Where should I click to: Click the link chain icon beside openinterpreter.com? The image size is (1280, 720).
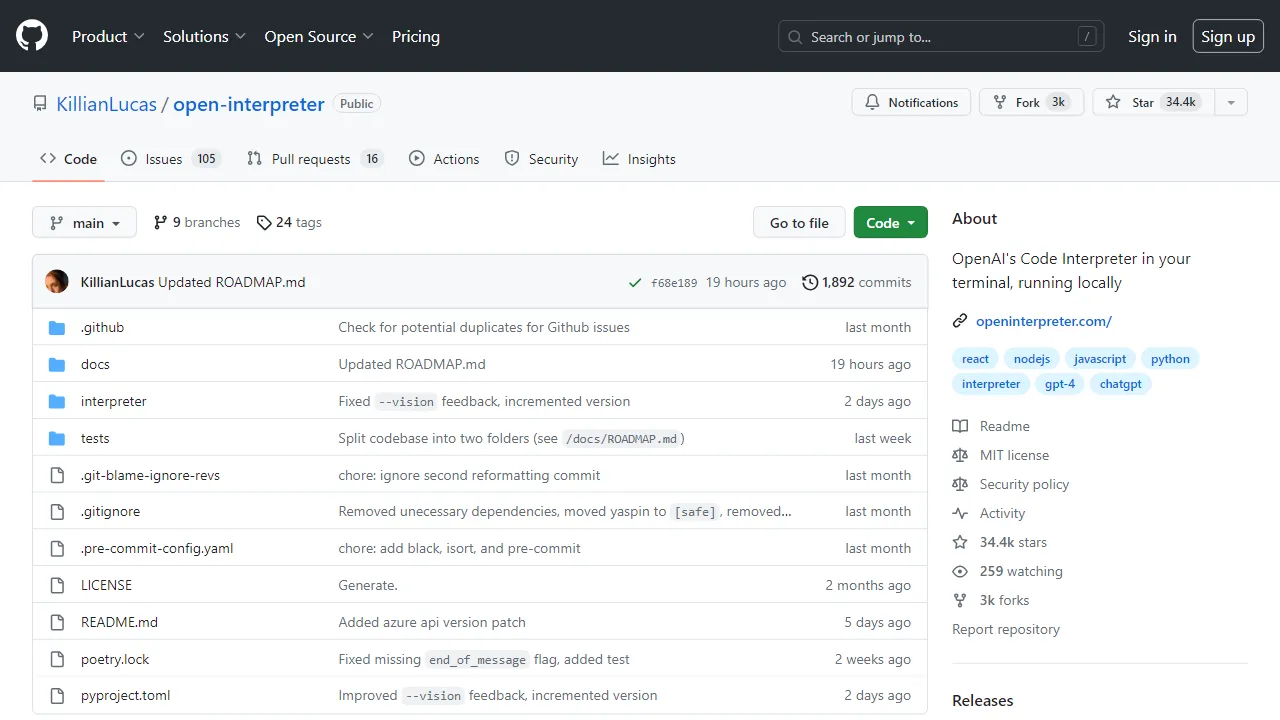click(960, 321)
